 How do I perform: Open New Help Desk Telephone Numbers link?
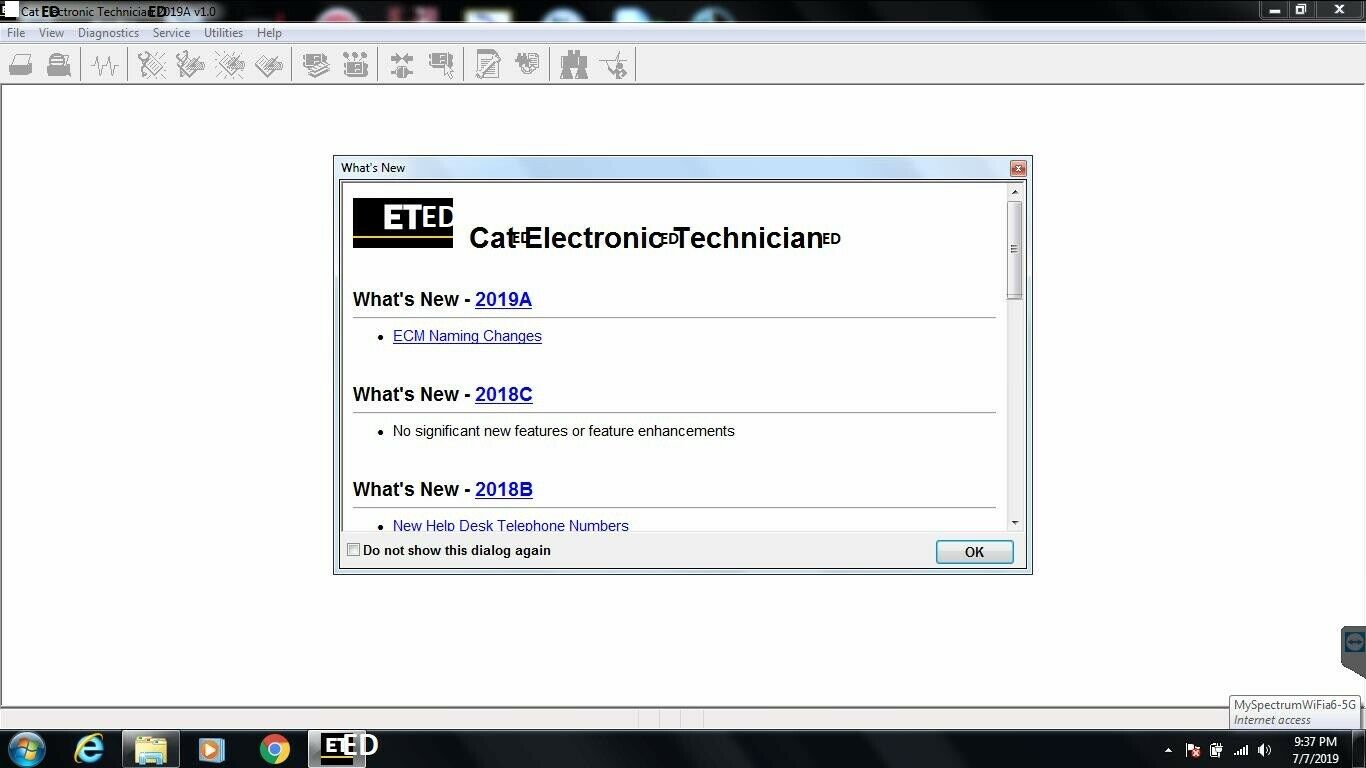pos(511,525)
